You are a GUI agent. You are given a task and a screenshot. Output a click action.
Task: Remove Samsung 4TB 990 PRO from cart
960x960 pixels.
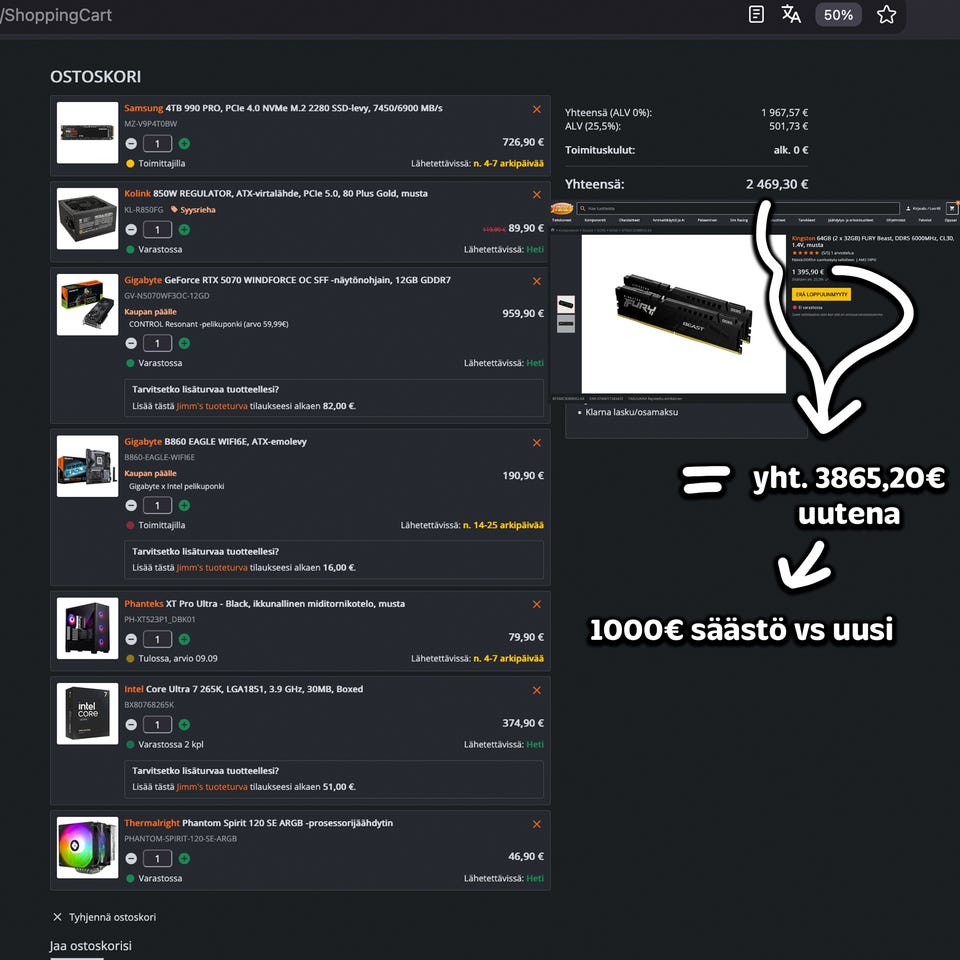(x=536, y=109)
